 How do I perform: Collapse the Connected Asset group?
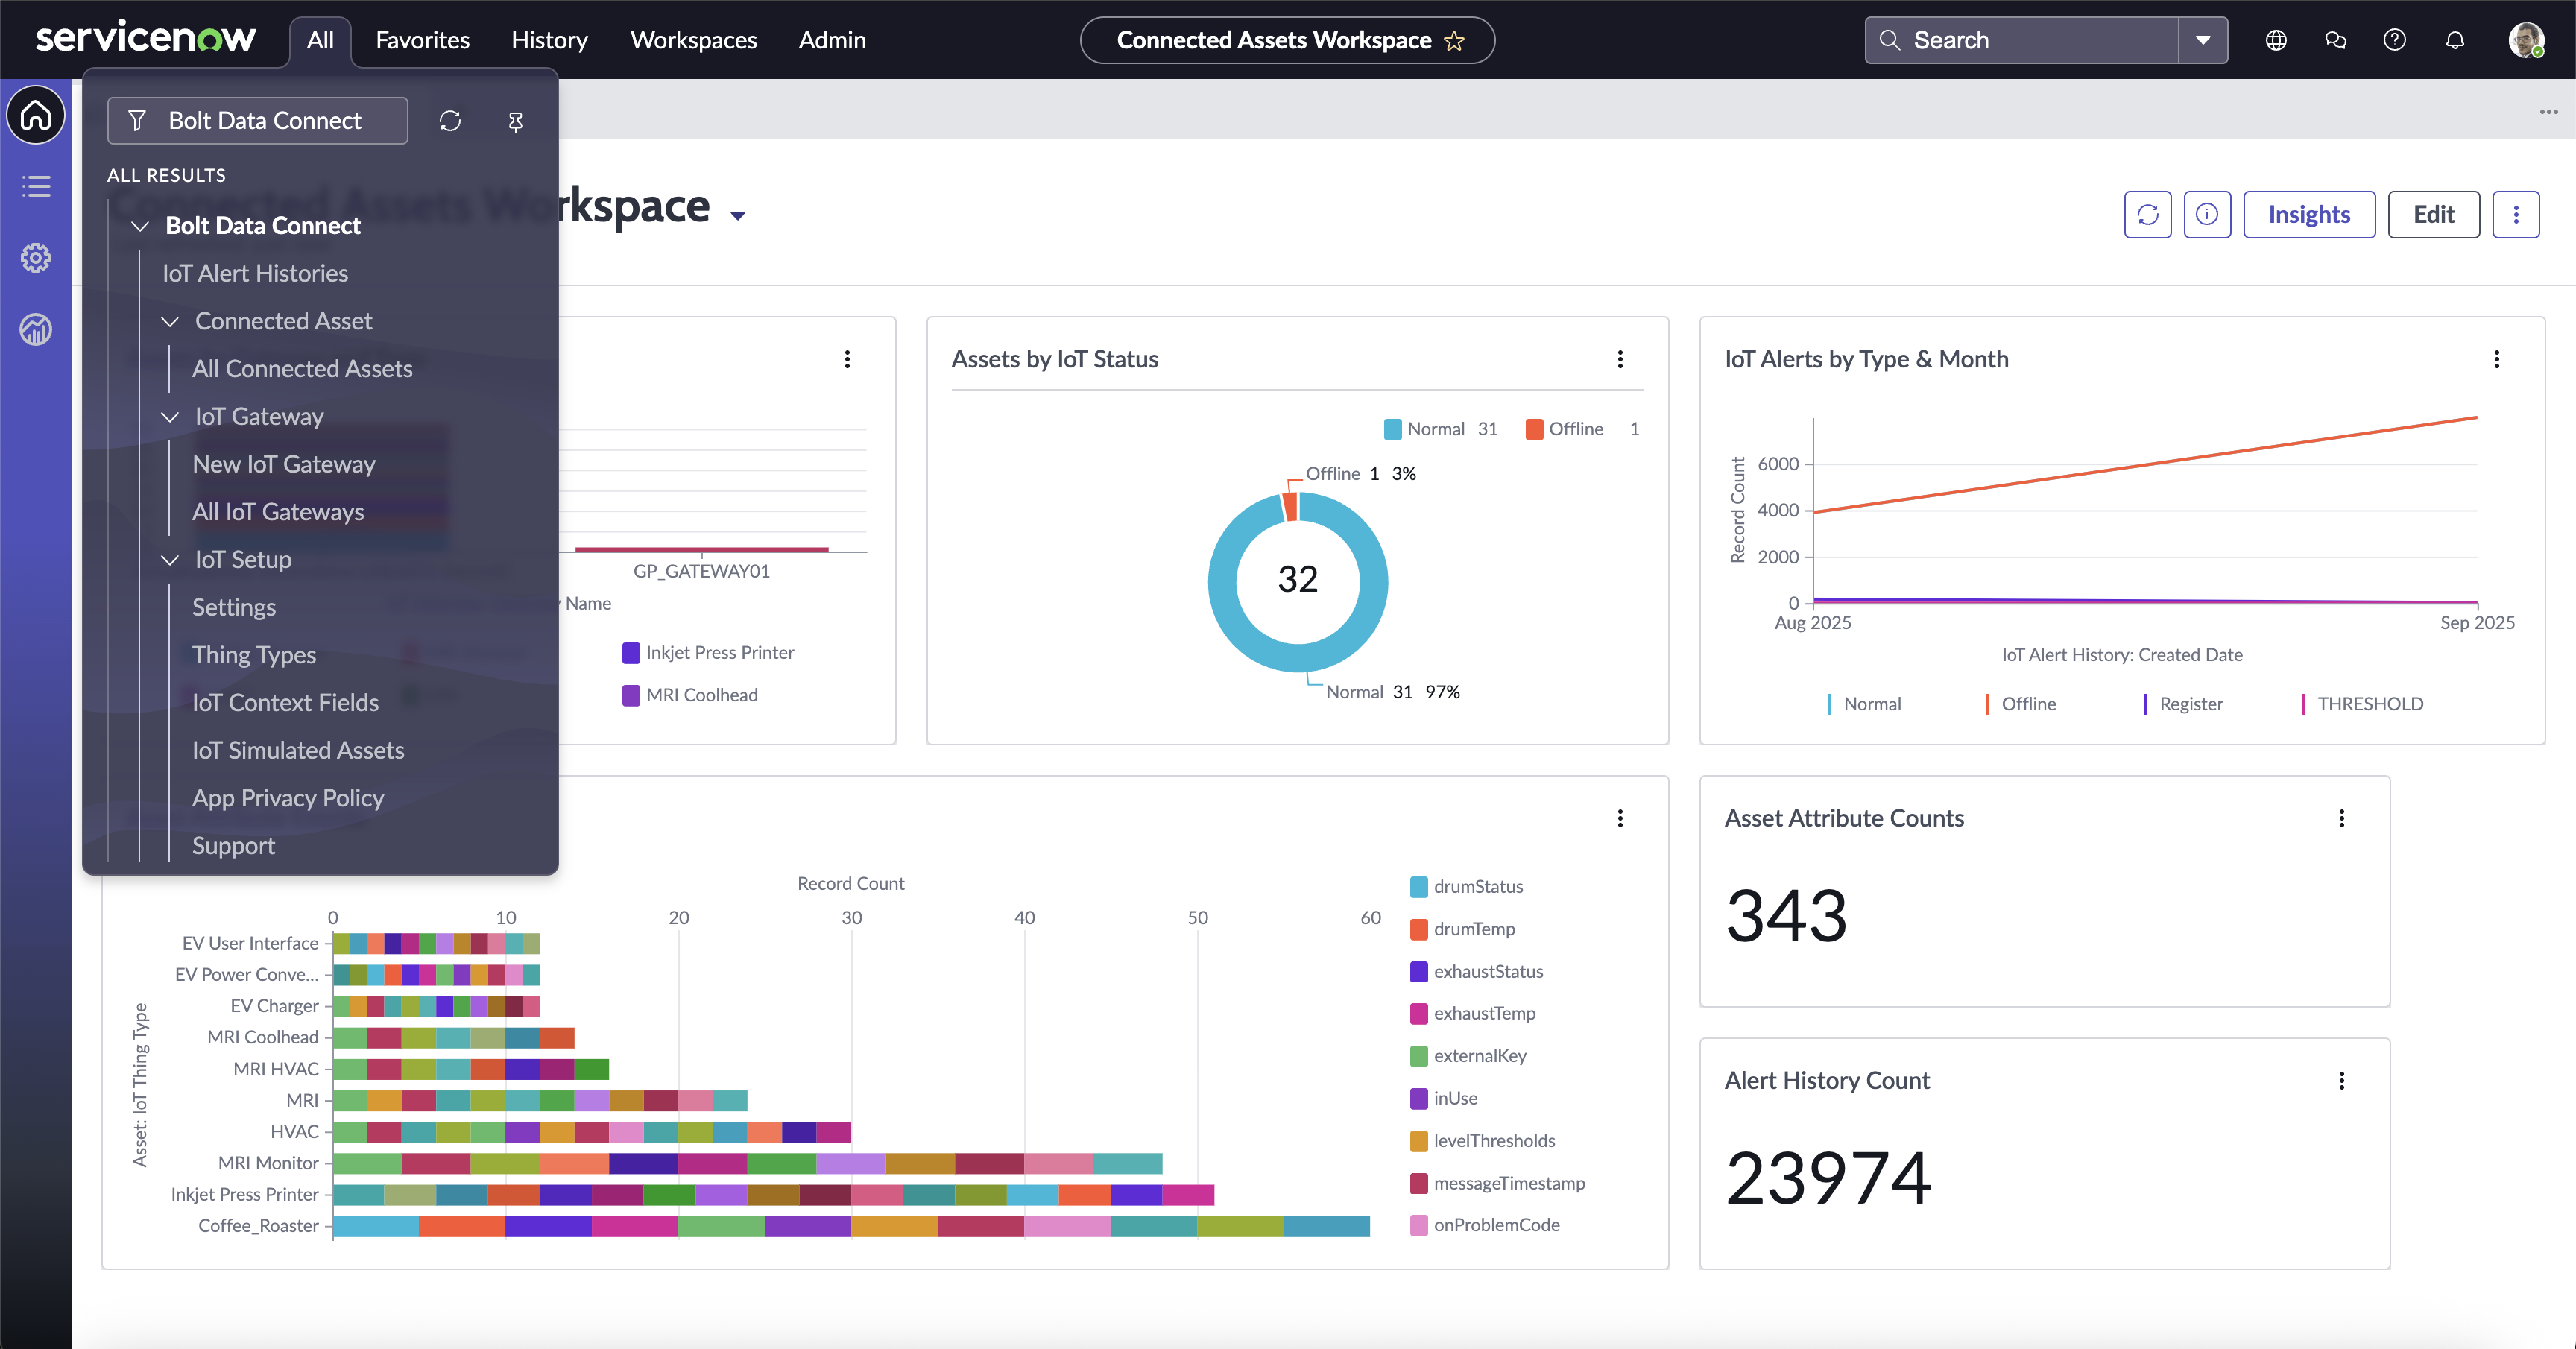point(170,321)
